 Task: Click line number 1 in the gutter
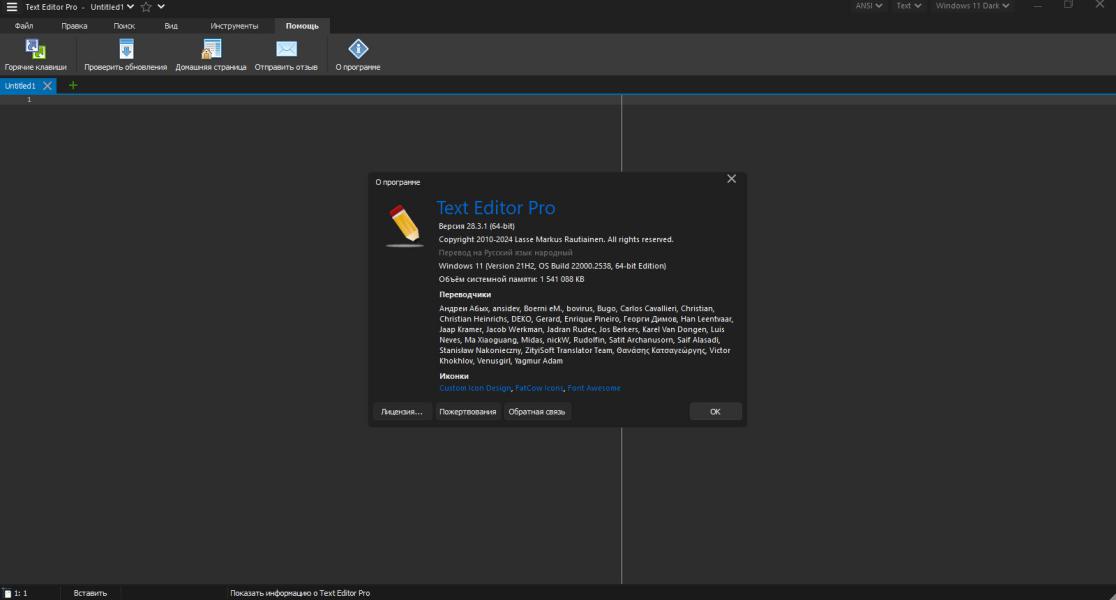click(29, 100)
